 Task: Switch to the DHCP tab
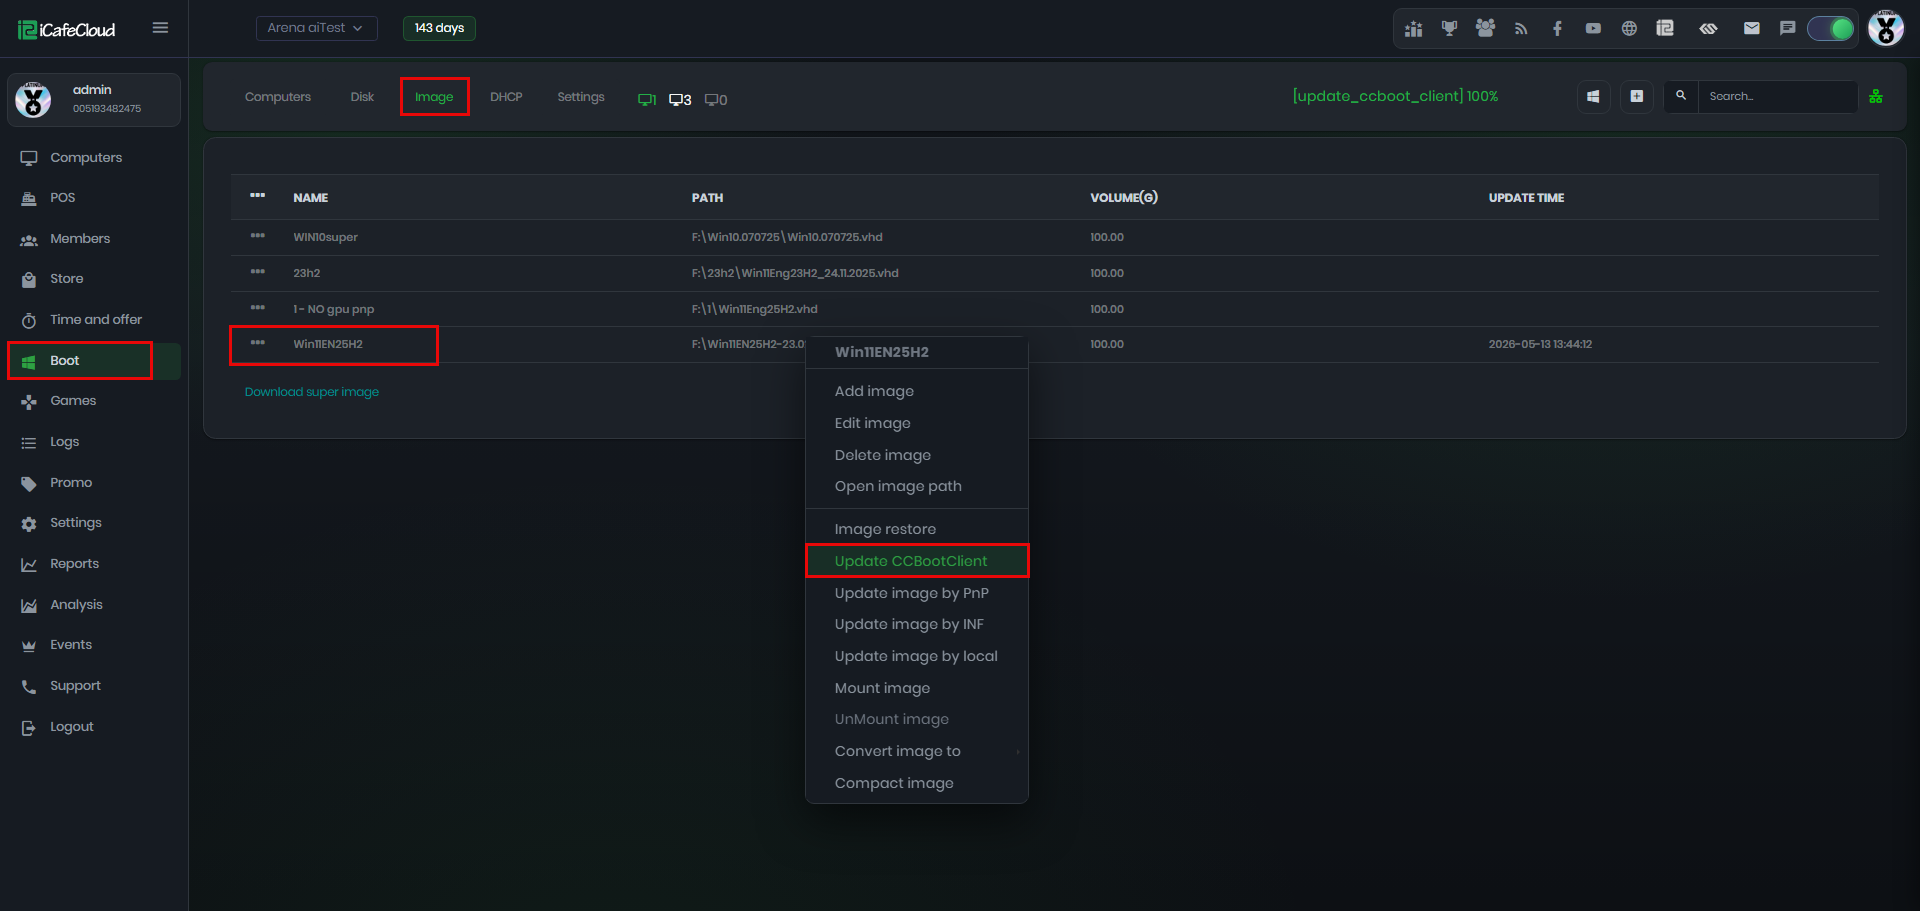(x=506, y=97)
